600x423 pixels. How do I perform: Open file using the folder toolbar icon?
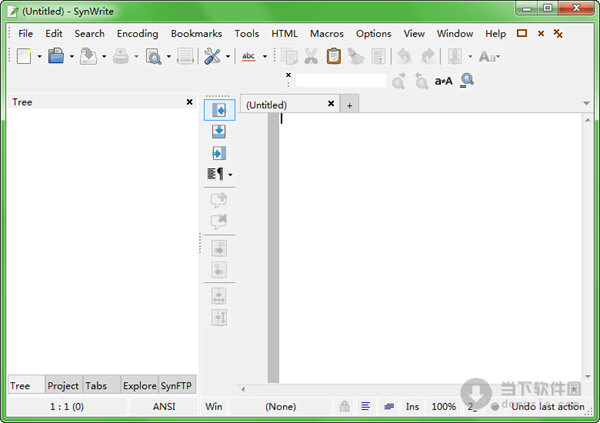point(56,56)
